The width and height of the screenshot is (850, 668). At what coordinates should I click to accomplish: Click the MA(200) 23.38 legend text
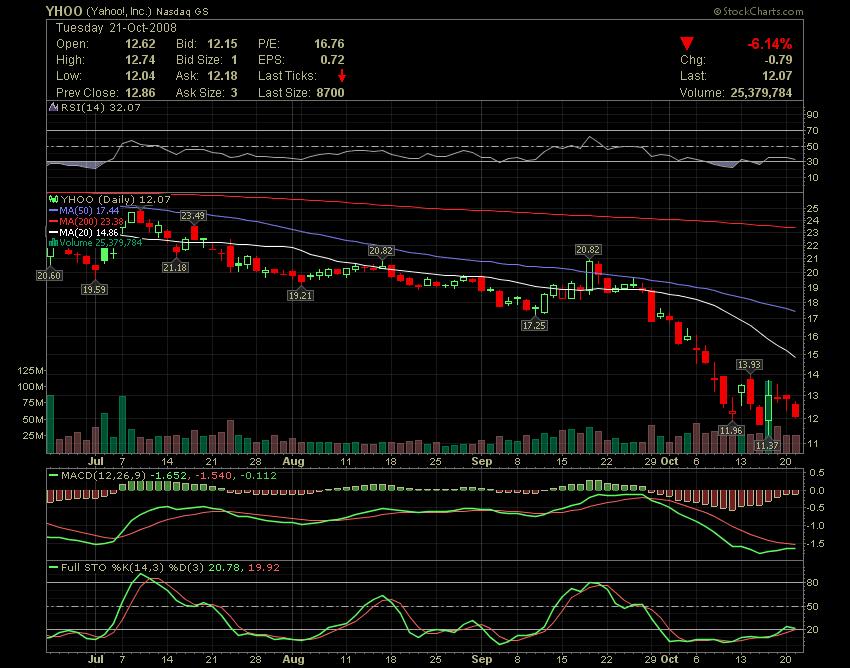click(x=92, y=221)
